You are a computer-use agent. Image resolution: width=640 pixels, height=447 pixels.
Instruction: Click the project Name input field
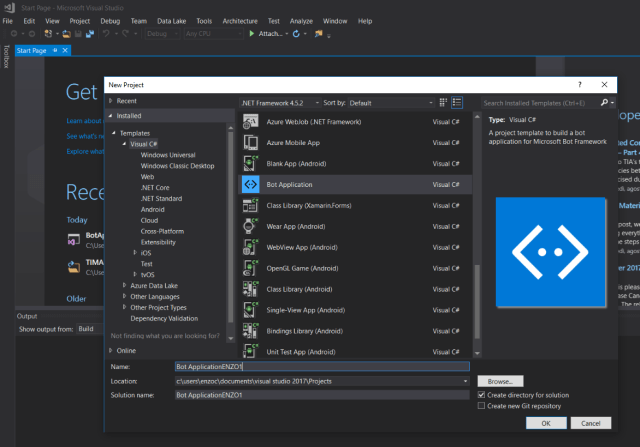pos(322,367)
